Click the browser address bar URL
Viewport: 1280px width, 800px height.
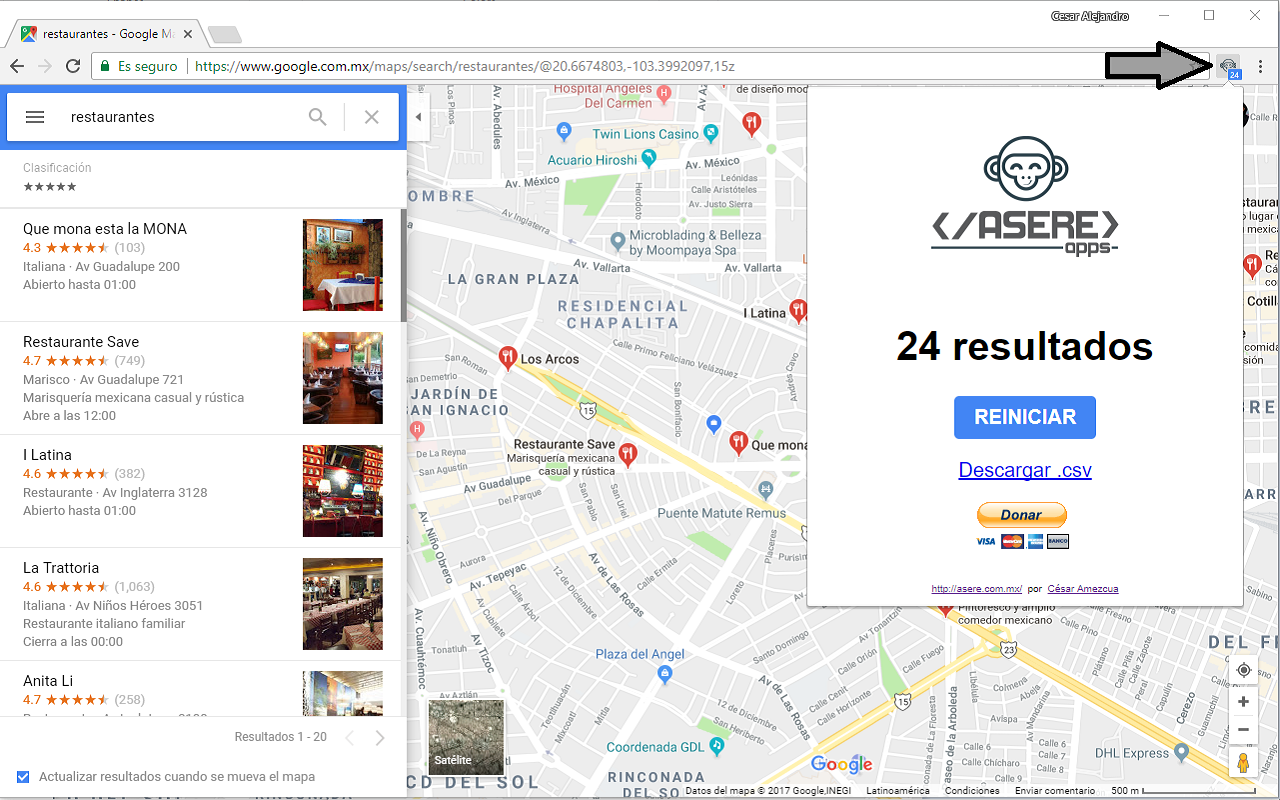click(x=465, y=66)
